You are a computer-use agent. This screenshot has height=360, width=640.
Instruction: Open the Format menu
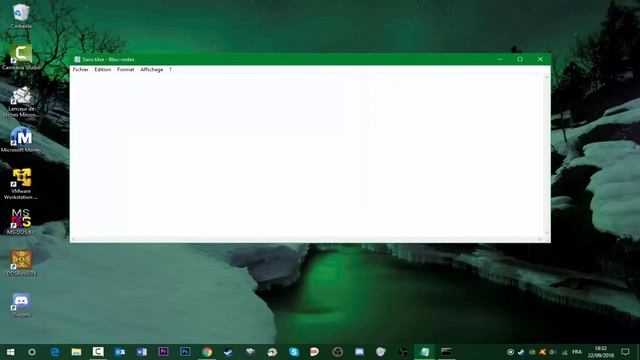coord(125,70)
